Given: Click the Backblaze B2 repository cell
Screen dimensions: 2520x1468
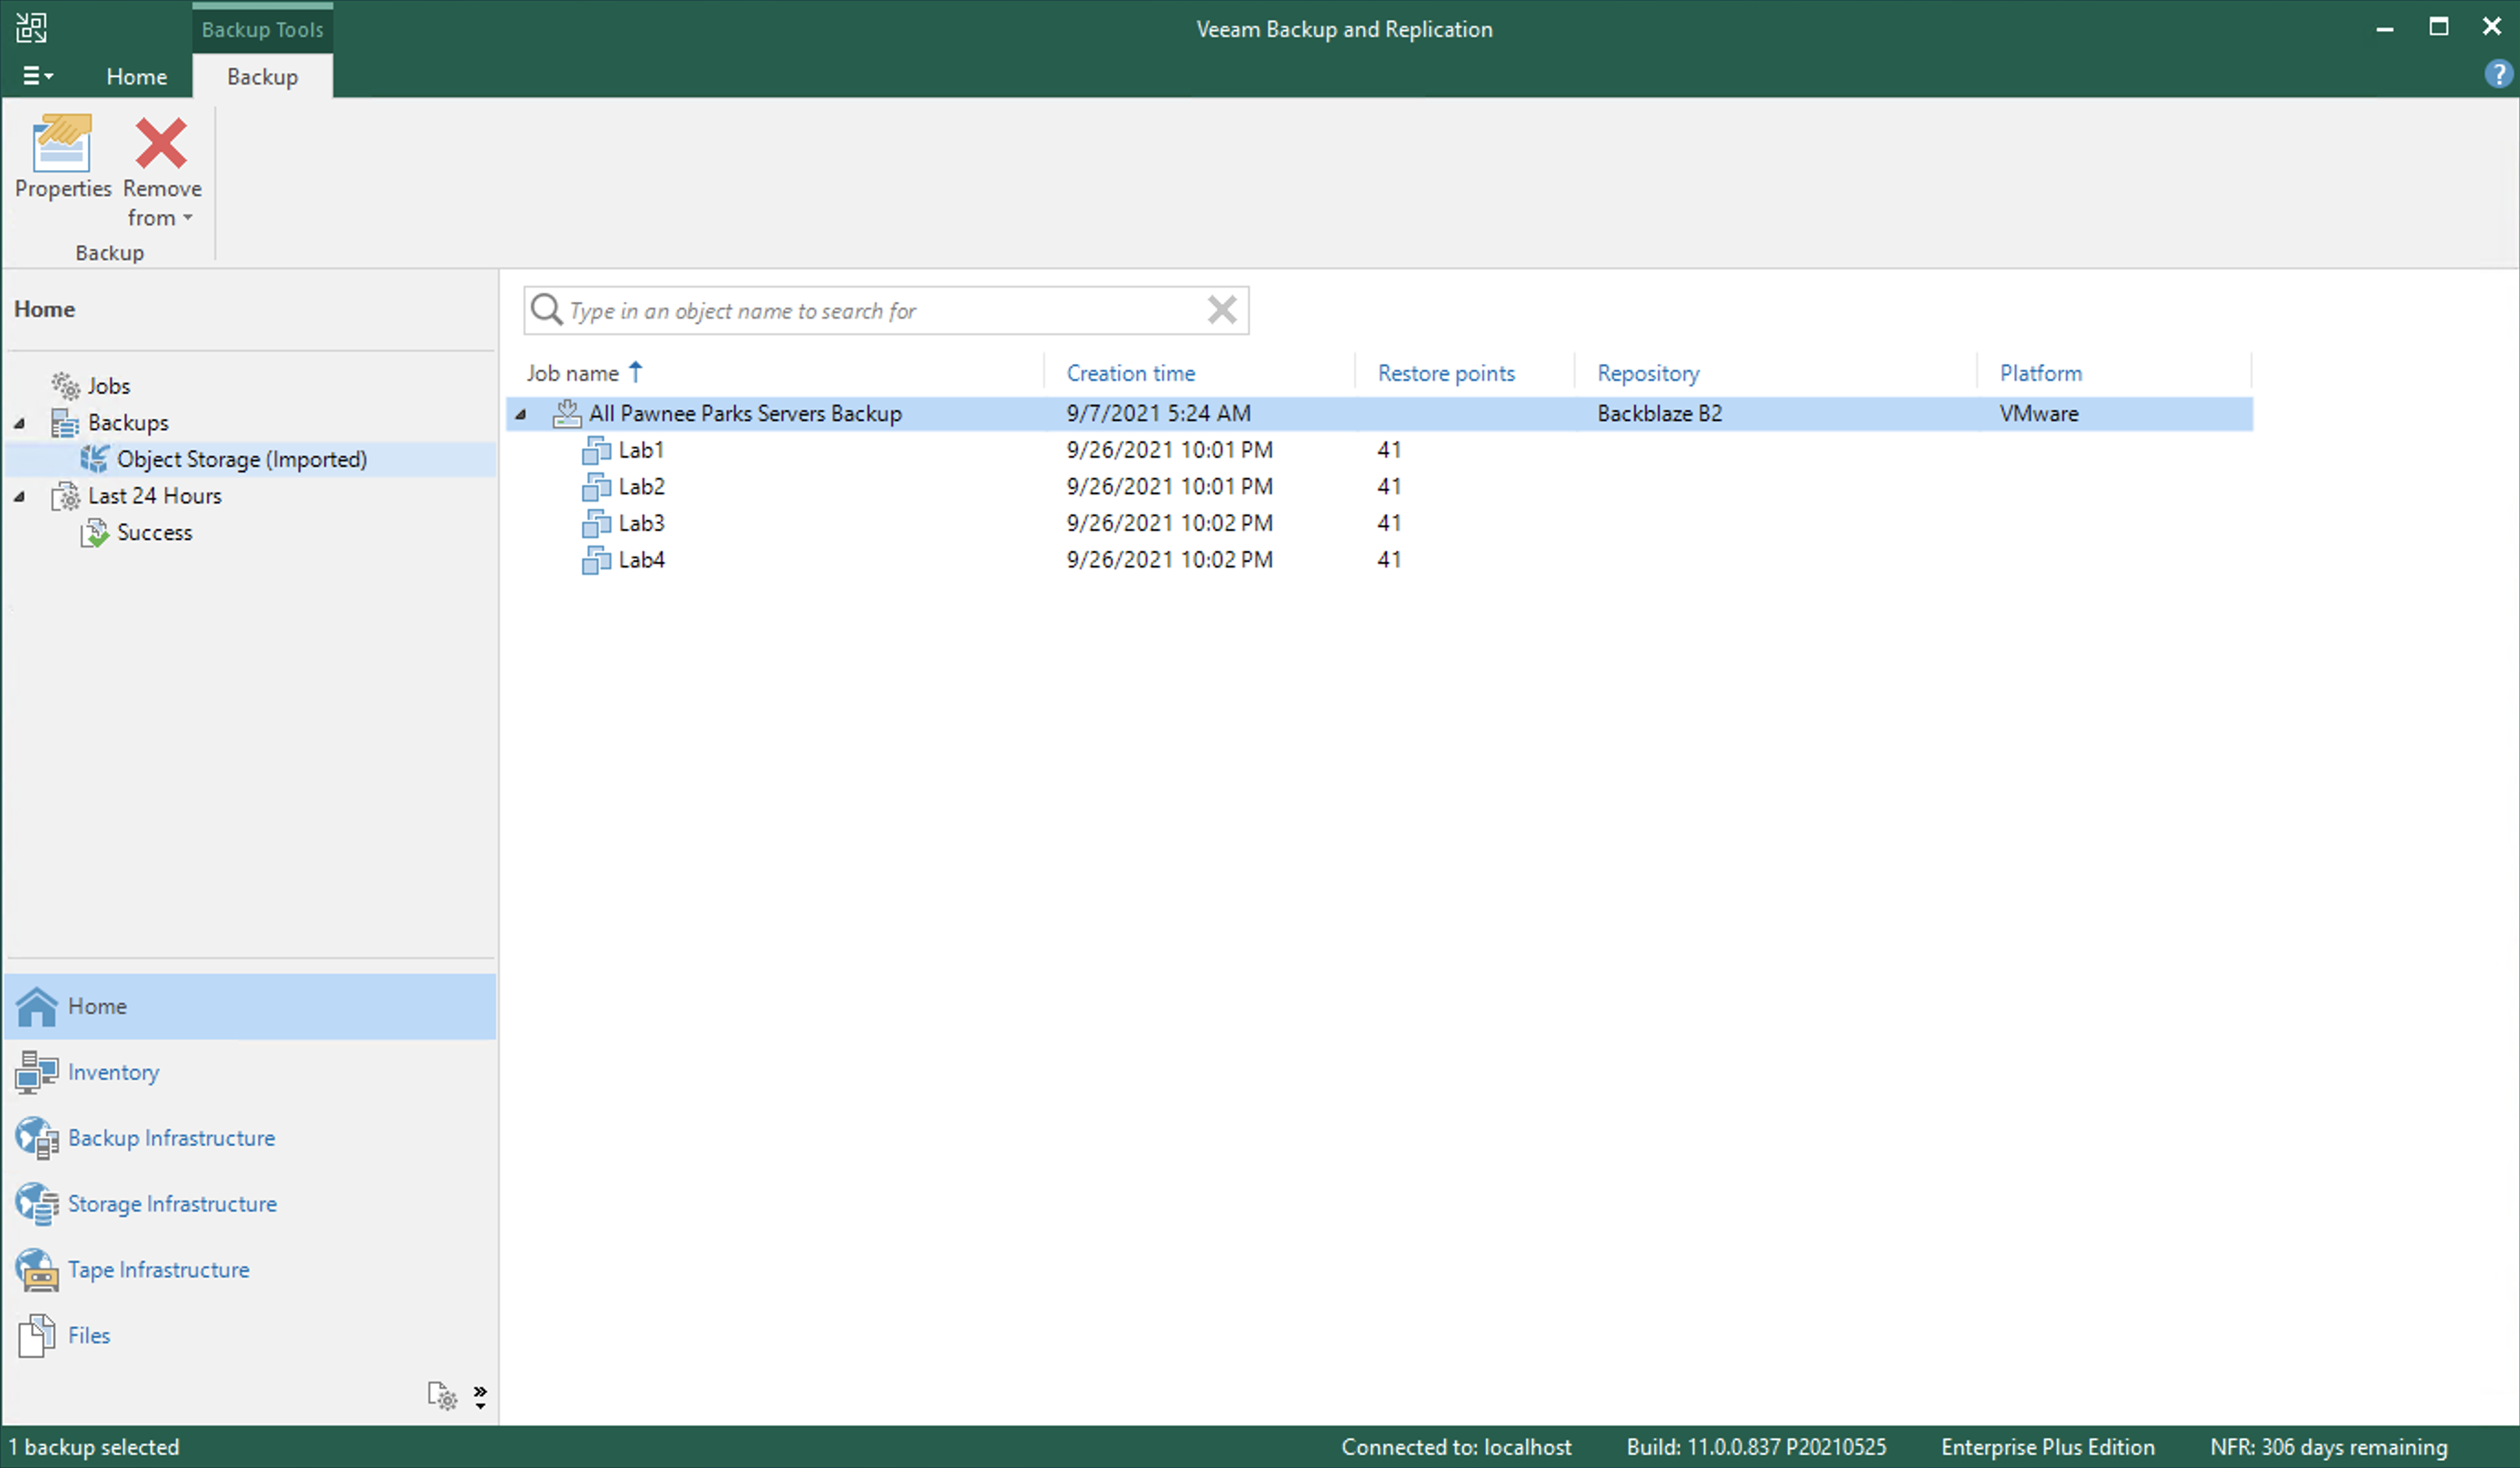Looking at the screenshot, I should click(1659, 413).
